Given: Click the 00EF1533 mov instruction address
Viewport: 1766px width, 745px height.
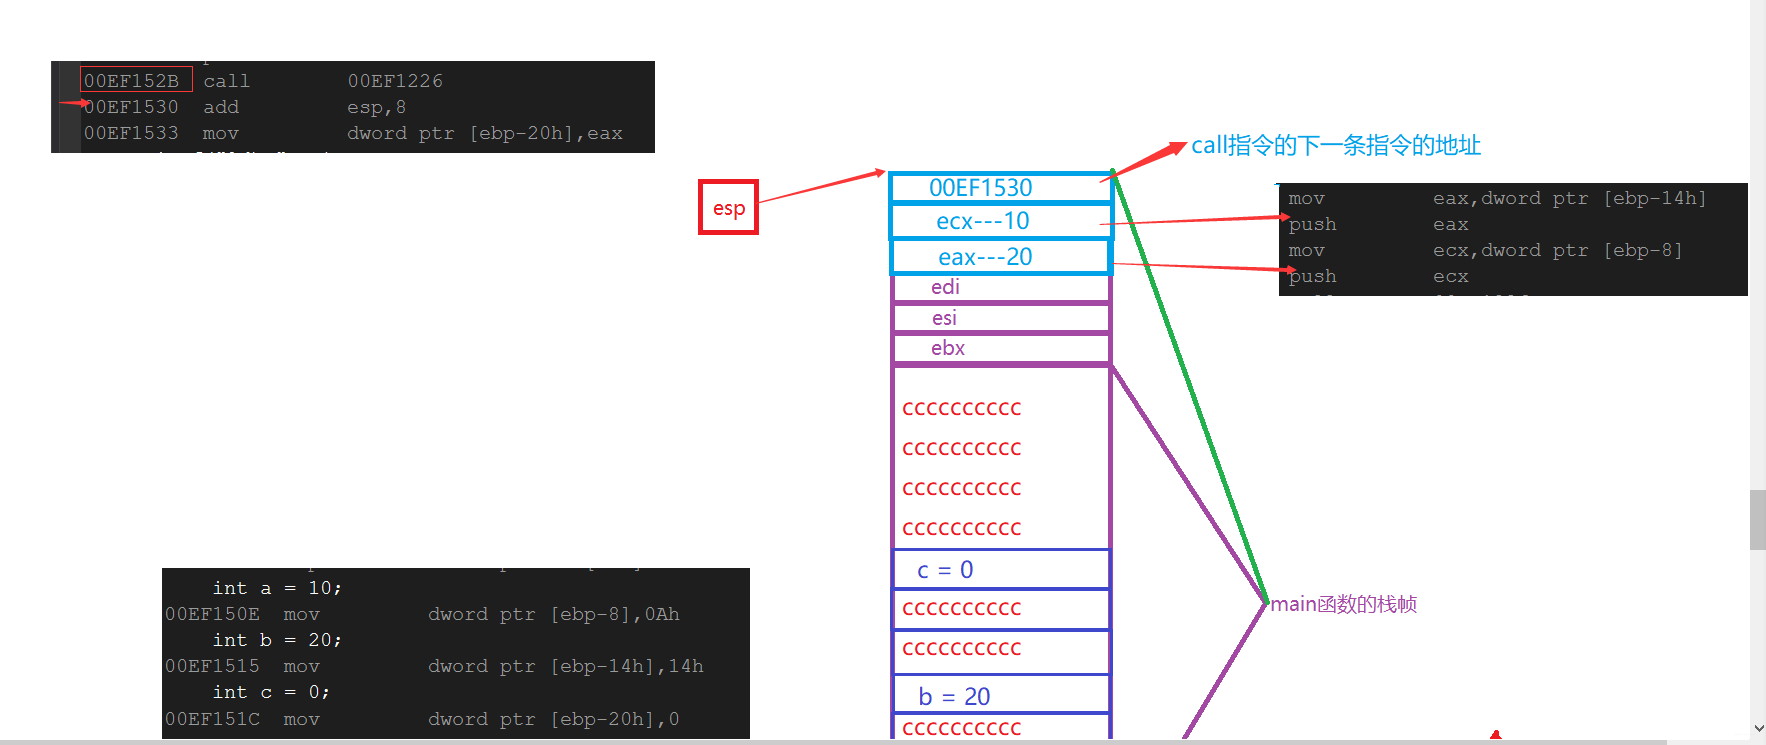Looking at the screenshot, I should (x=131, y=133).
